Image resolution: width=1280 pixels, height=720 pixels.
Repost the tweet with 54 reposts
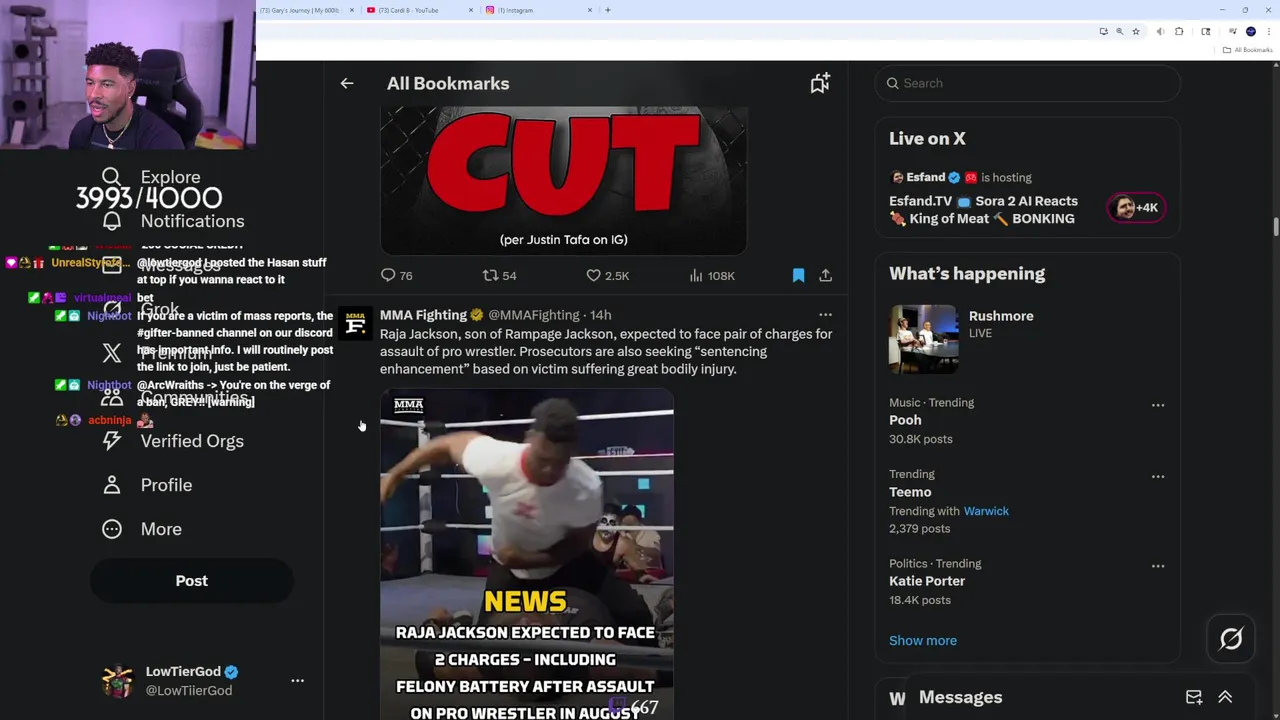[499, 275]
